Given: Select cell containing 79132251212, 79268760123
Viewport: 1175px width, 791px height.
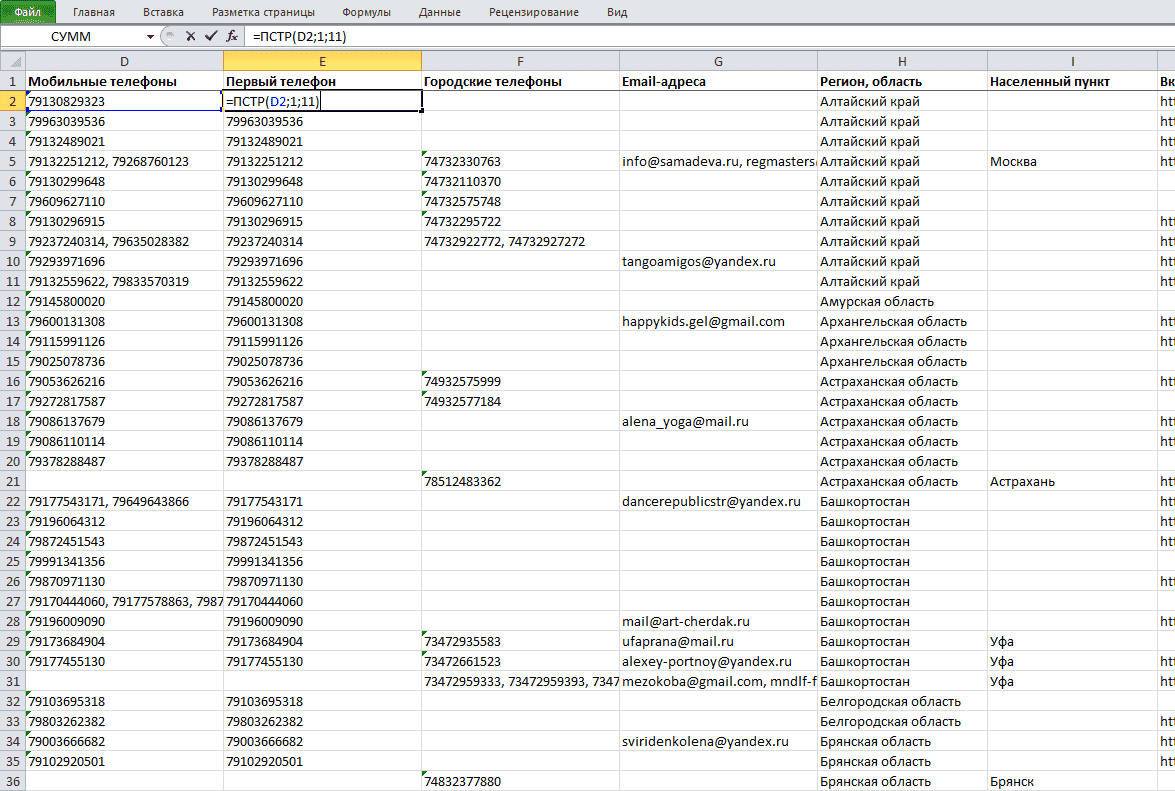Looking at the screenshot, I should coord(124,161).
